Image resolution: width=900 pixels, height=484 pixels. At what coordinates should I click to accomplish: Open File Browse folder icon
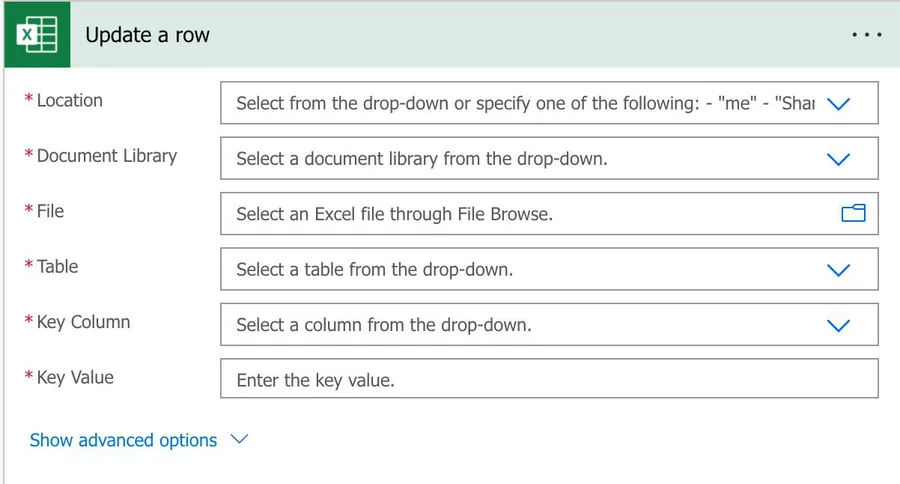coord(852,213)
